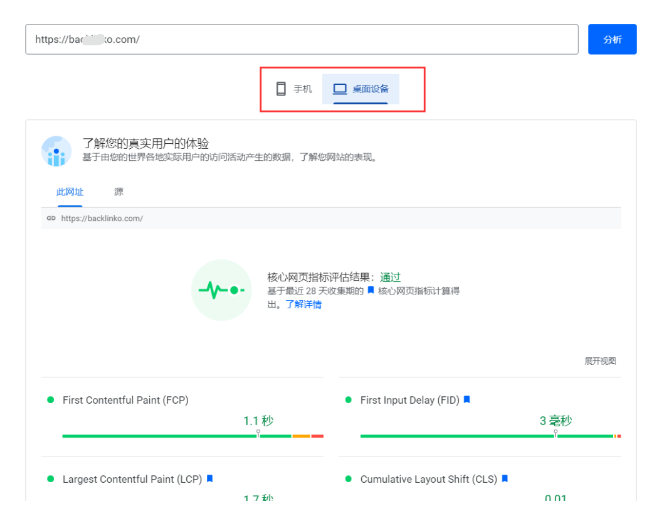Click the green 通过 assessment result
Screen dimensions: 645x526
tap(390, 277)
